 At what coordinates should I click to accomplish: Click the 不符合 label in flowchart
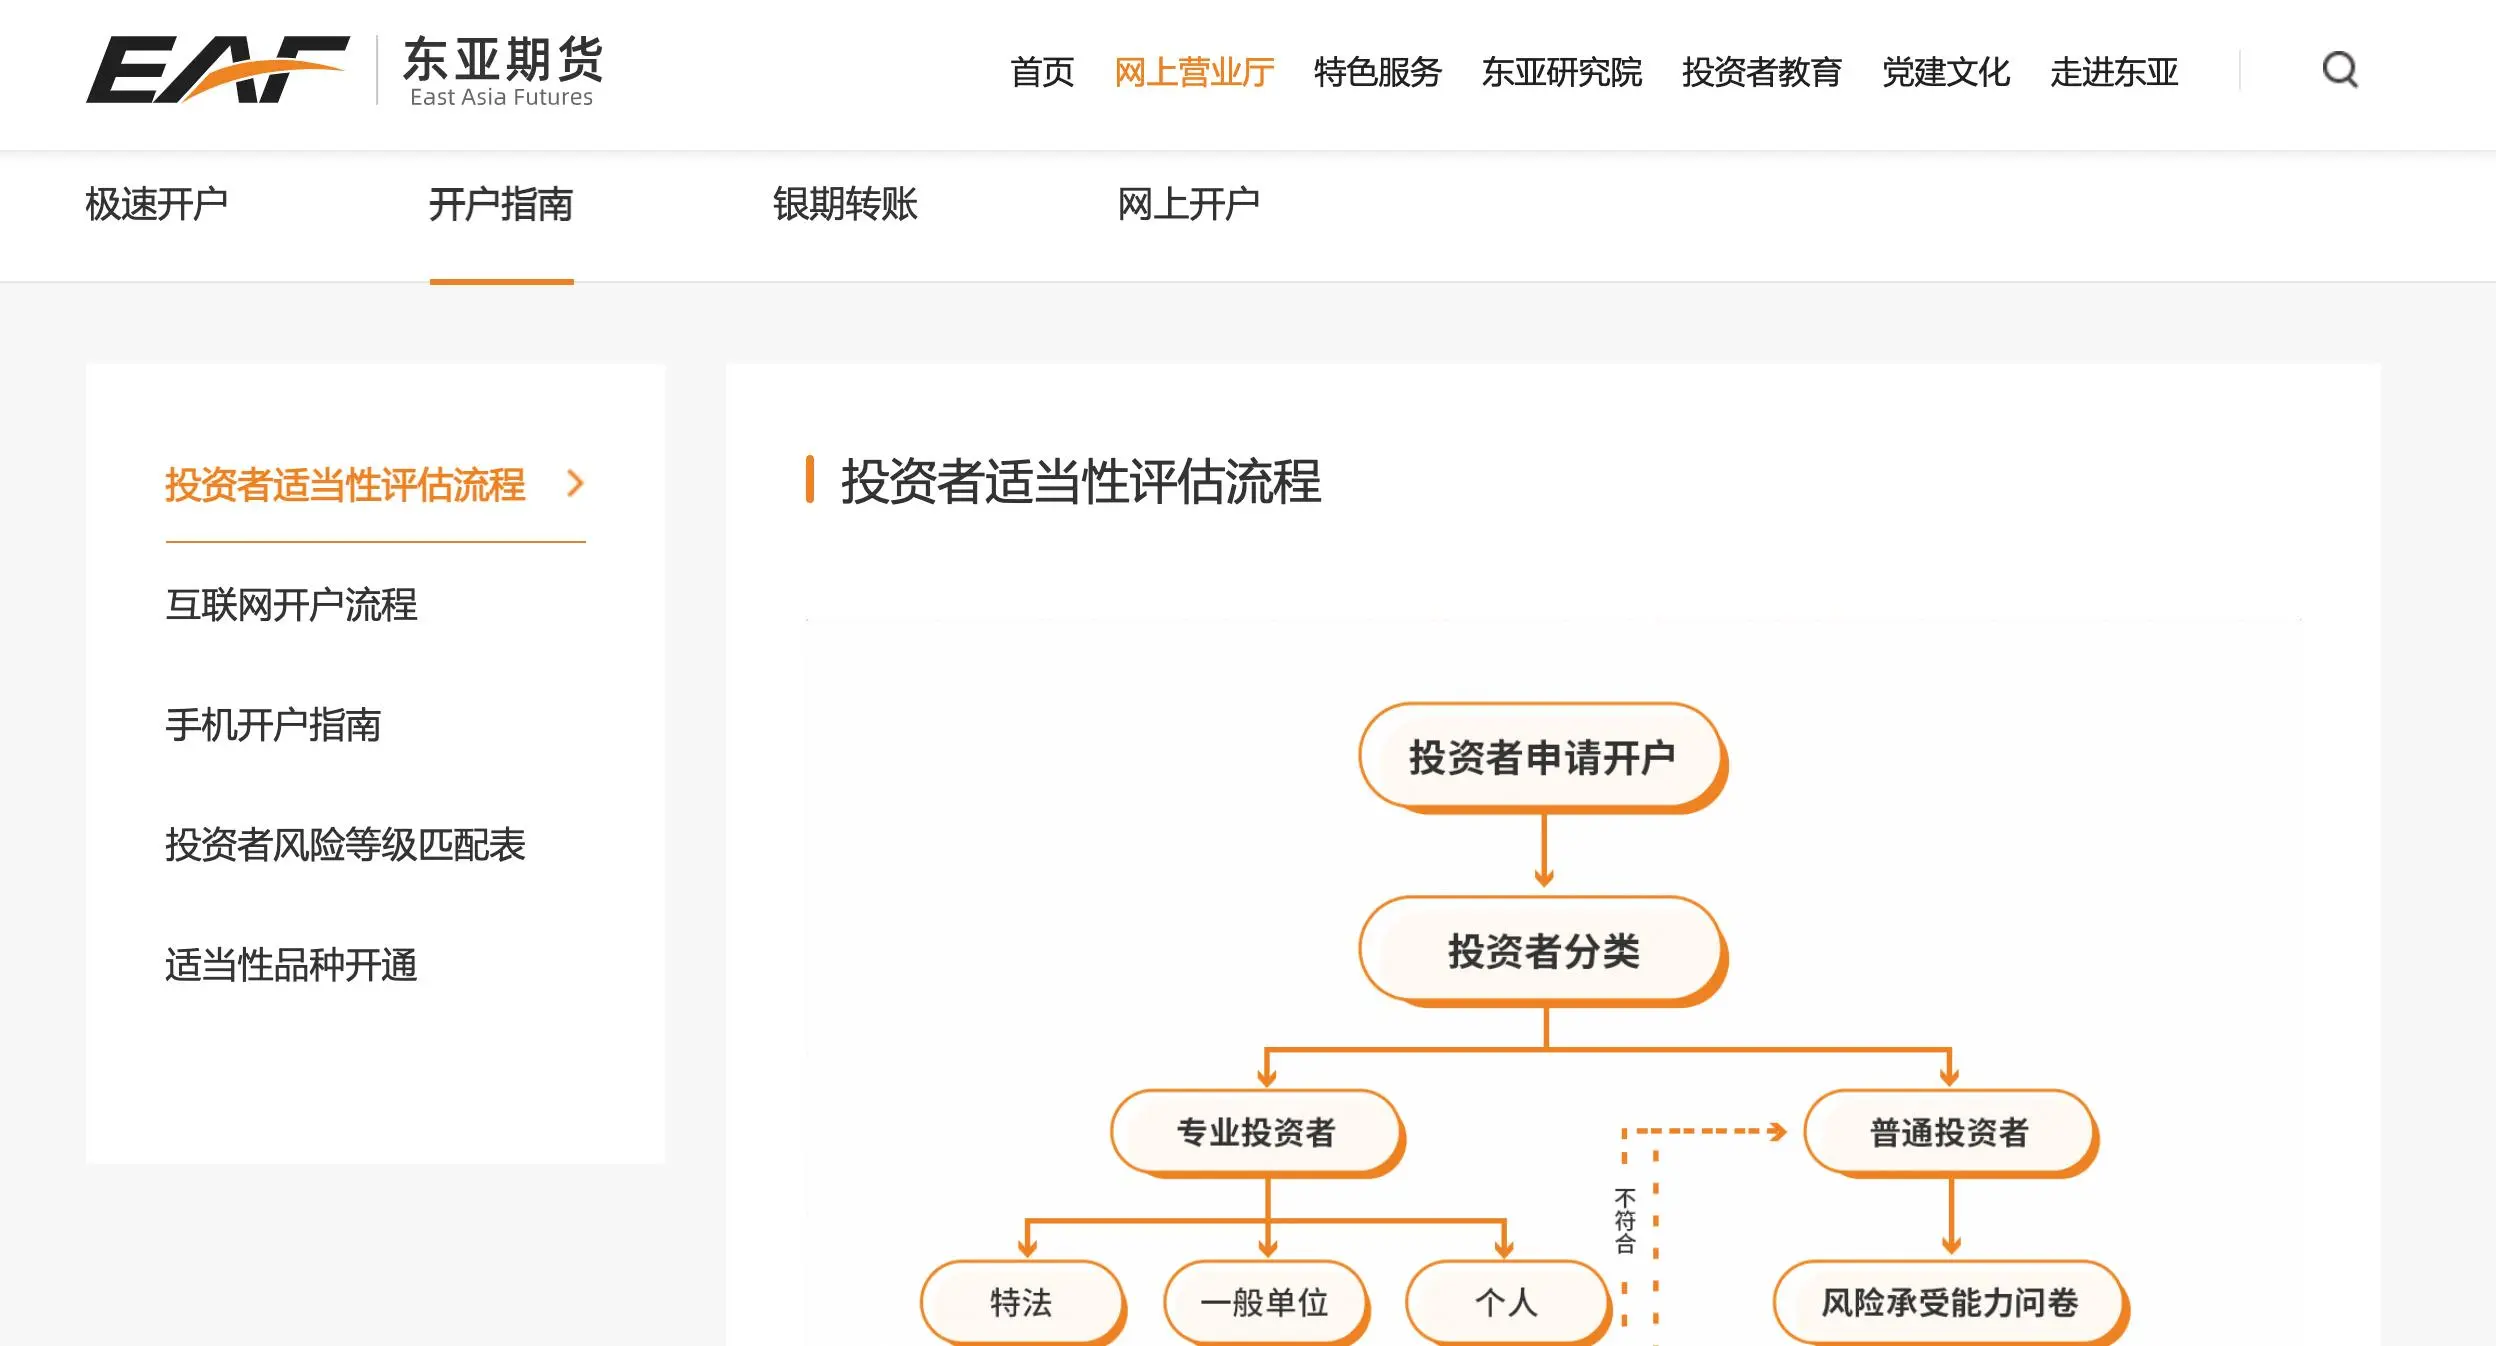pos(1625,1221)
